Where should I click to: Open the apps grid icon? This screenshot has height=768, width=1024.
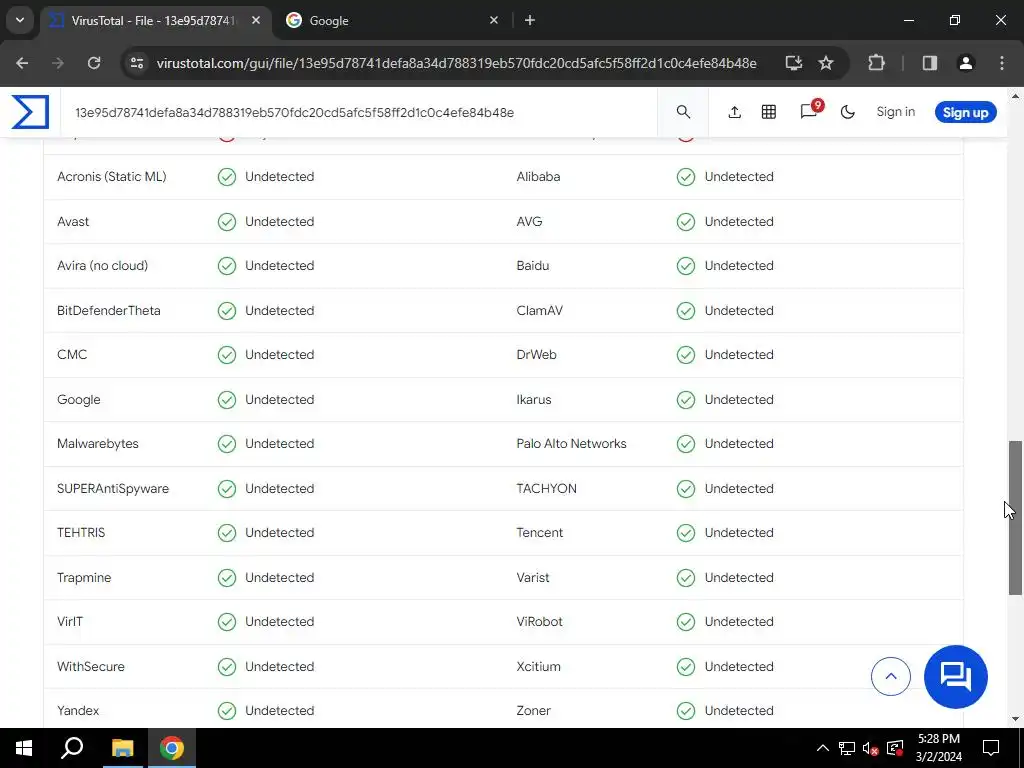pos(769,112)
